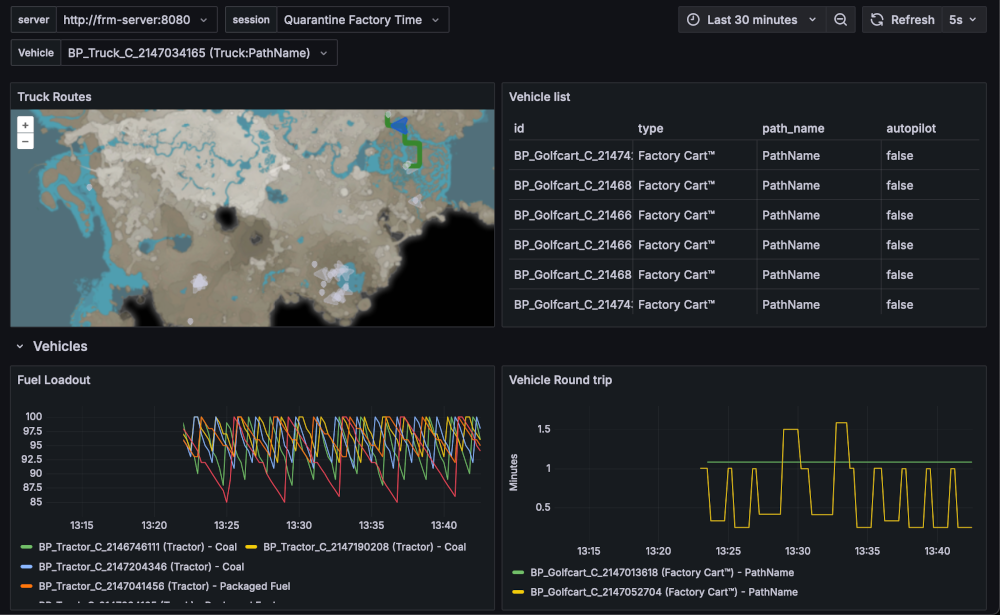The image size is (1000, 615).
Task: Click the Refresh dashboard icon
Action: (877, 20)
